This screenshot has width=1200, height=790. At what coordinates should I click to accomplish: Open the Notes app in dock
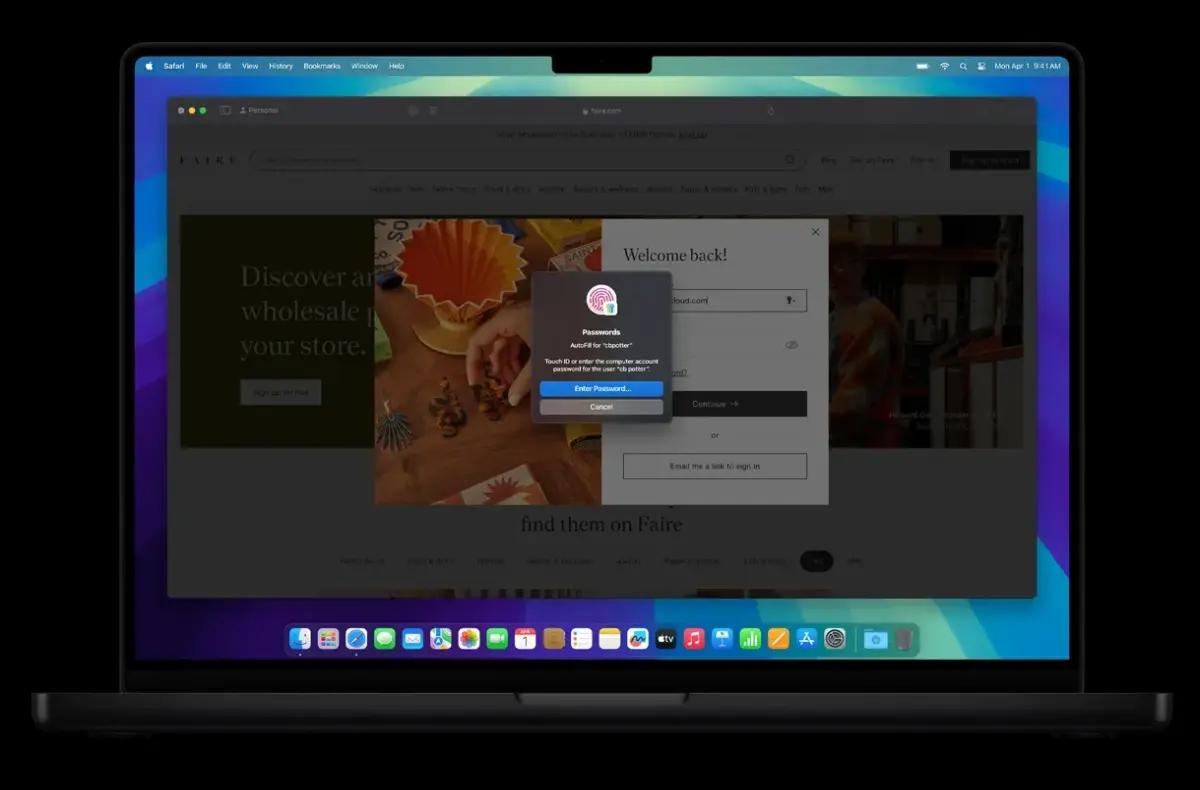[x=610, y=639]
